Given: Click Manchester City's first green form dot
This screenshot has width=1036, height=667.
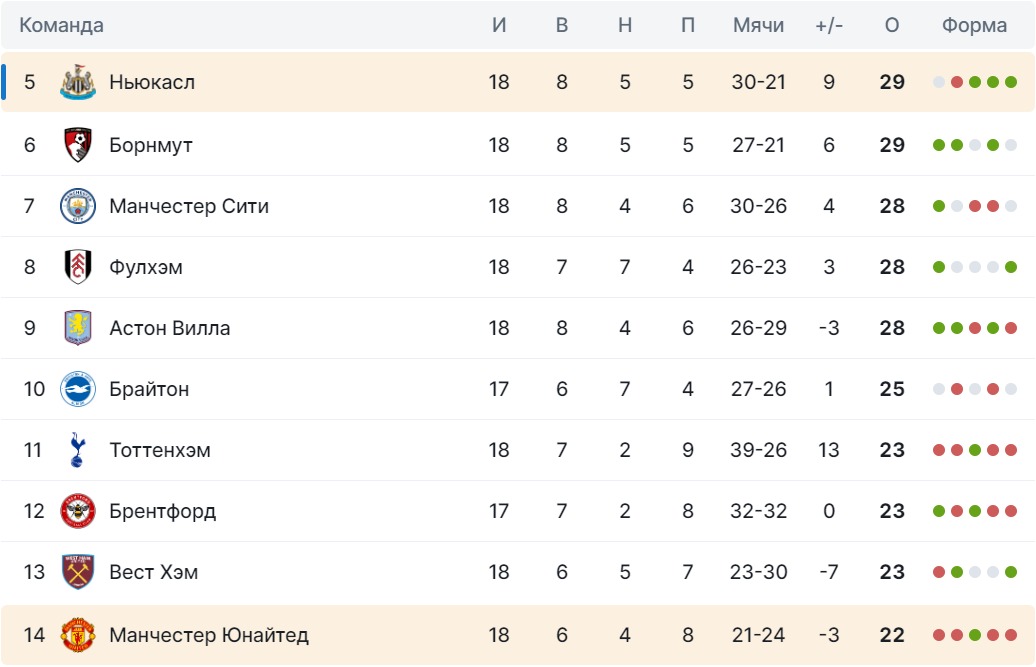Looking at the screenshot, I should 939,206.
